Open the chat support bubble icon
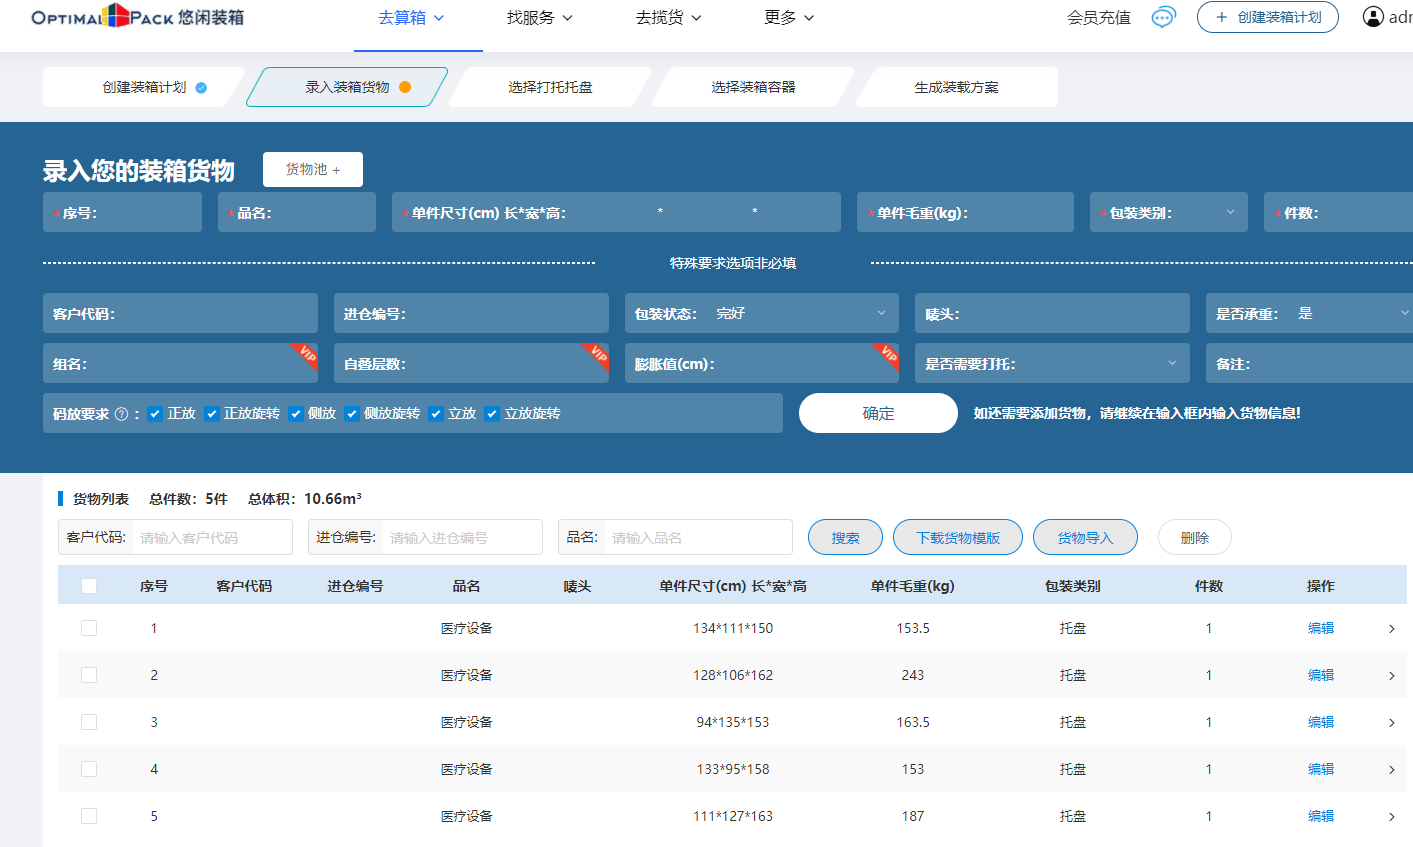Viewport: 1413px width, 847px height. click(x=1163, y=17)
